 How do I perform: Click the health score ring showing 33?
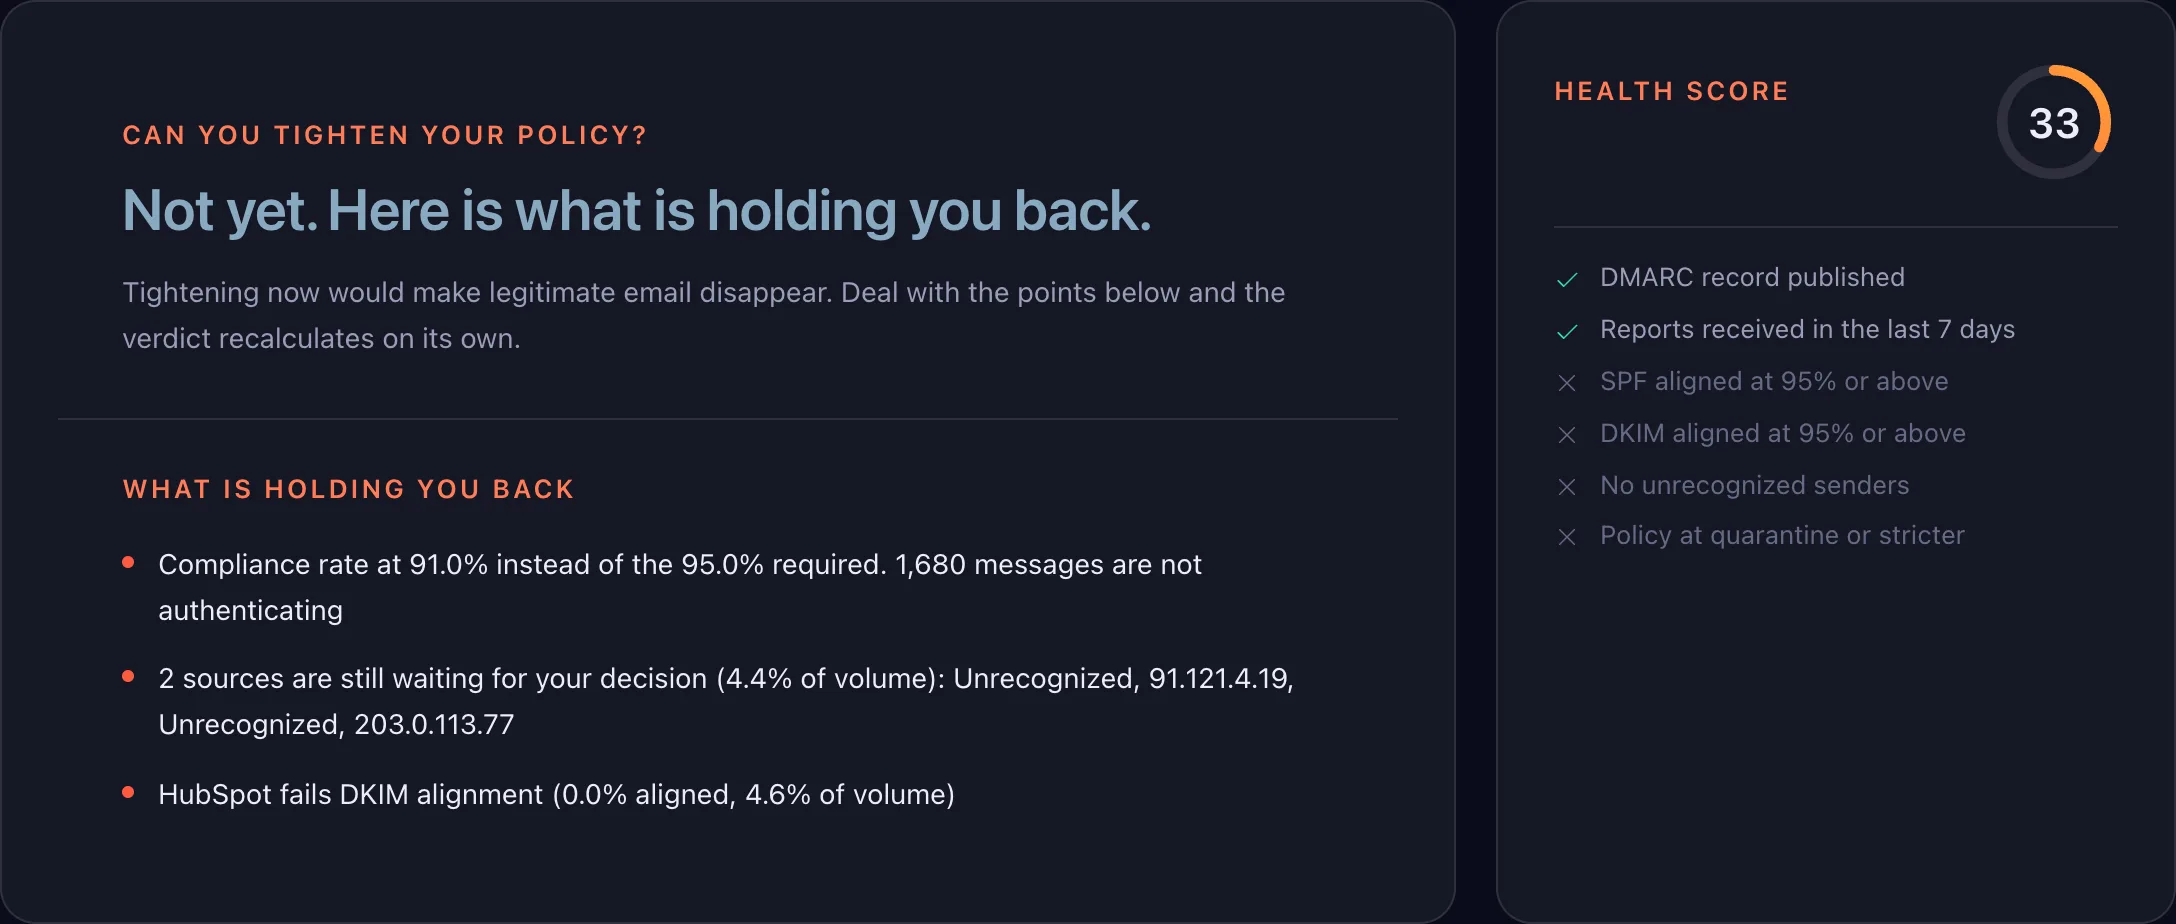[x=2054, y=122]
